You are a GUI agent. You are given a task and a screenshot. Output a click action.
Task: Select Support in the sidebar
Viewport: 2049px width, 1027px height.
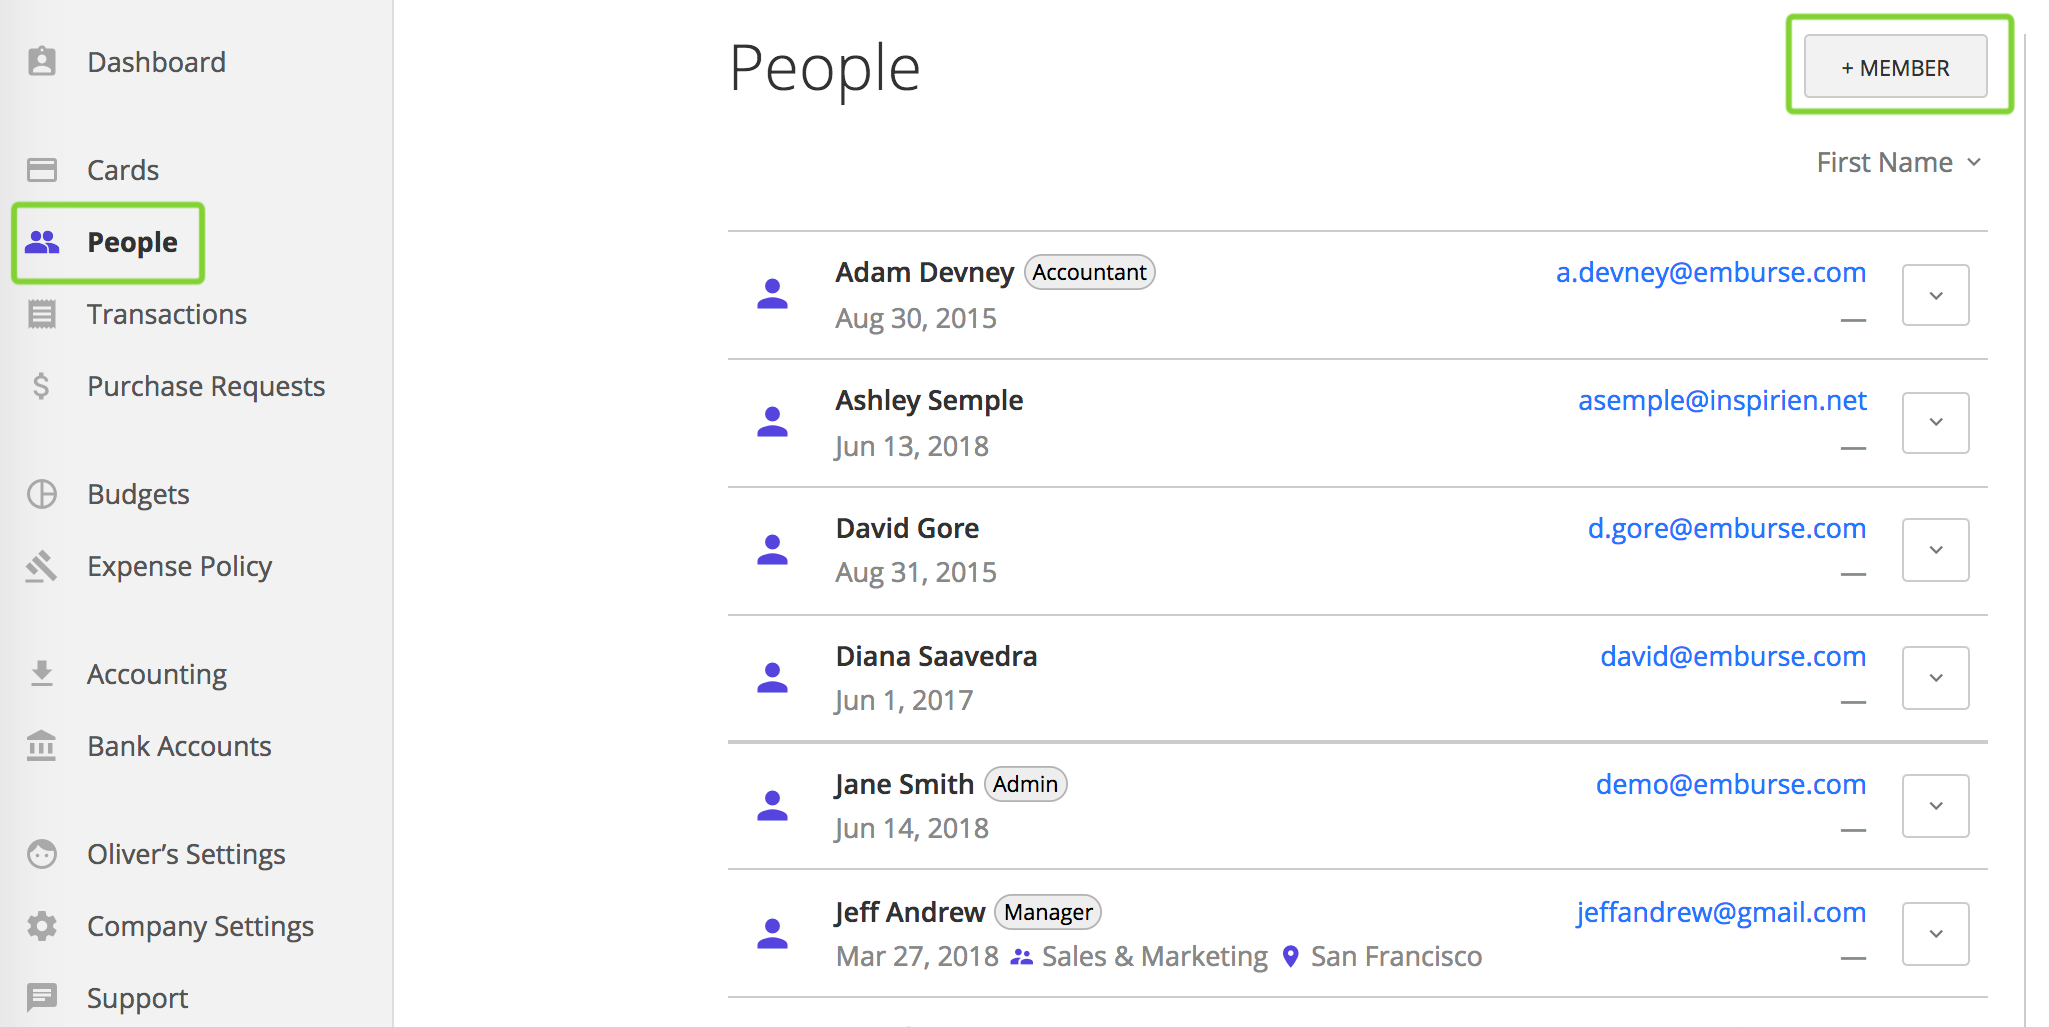pos(137,998)
